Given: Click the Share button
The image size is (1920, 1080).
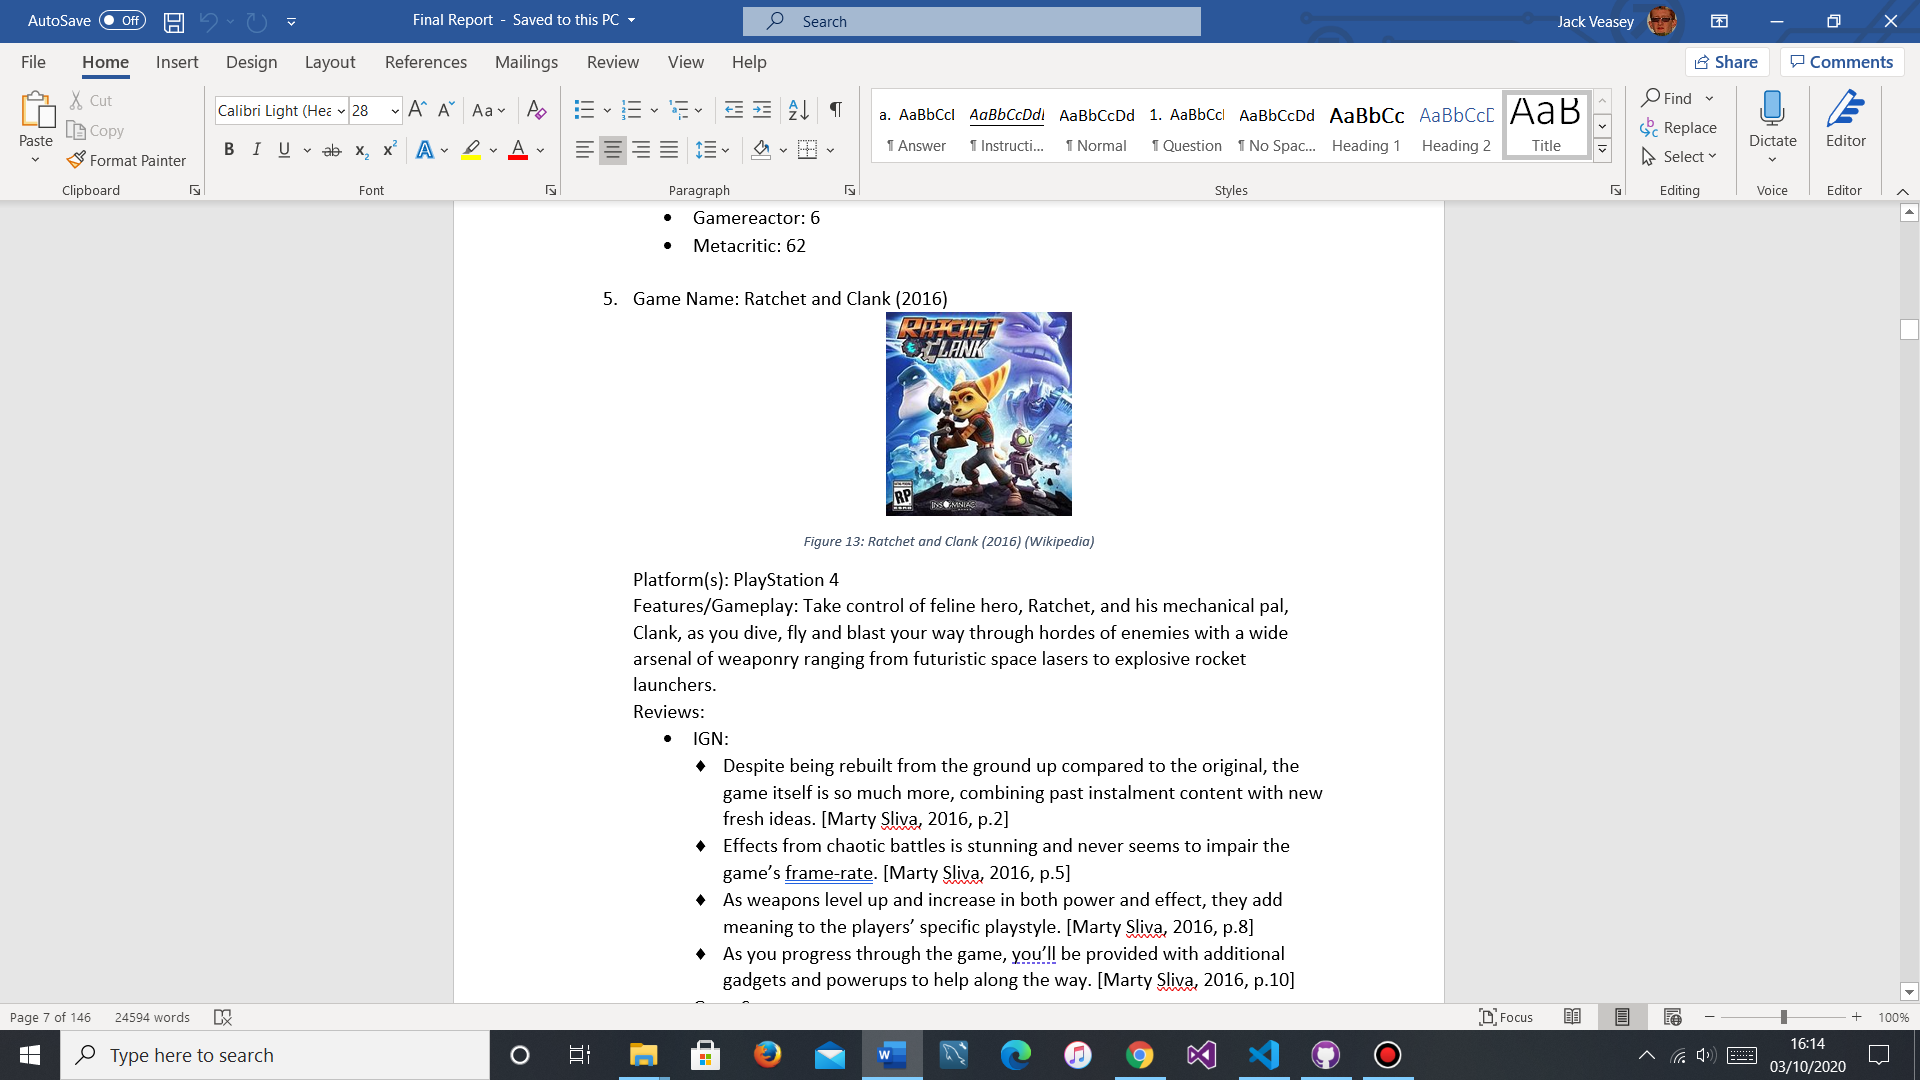Looking at the screenshot, I should (1726, 62).
